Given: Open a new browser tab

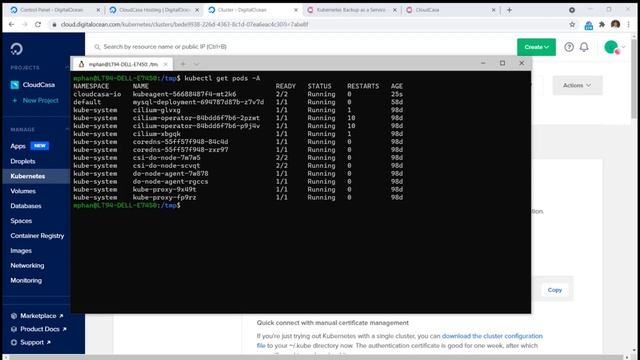Looking at the screenshot, I should pyautogui.click(x=509, y=10).
